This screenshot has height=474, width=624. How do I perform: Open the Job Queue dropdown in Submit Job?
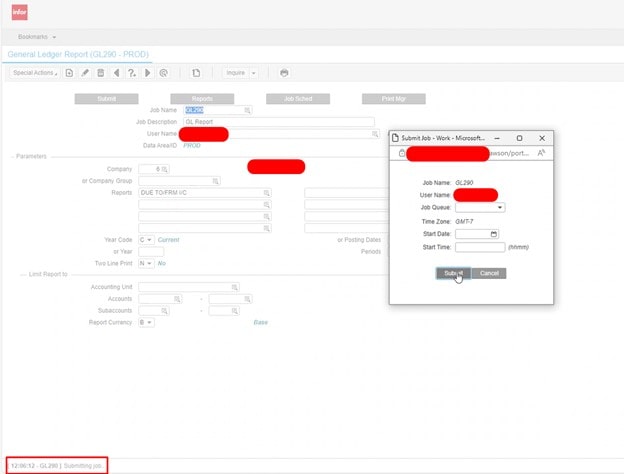(x=480, y=207)
